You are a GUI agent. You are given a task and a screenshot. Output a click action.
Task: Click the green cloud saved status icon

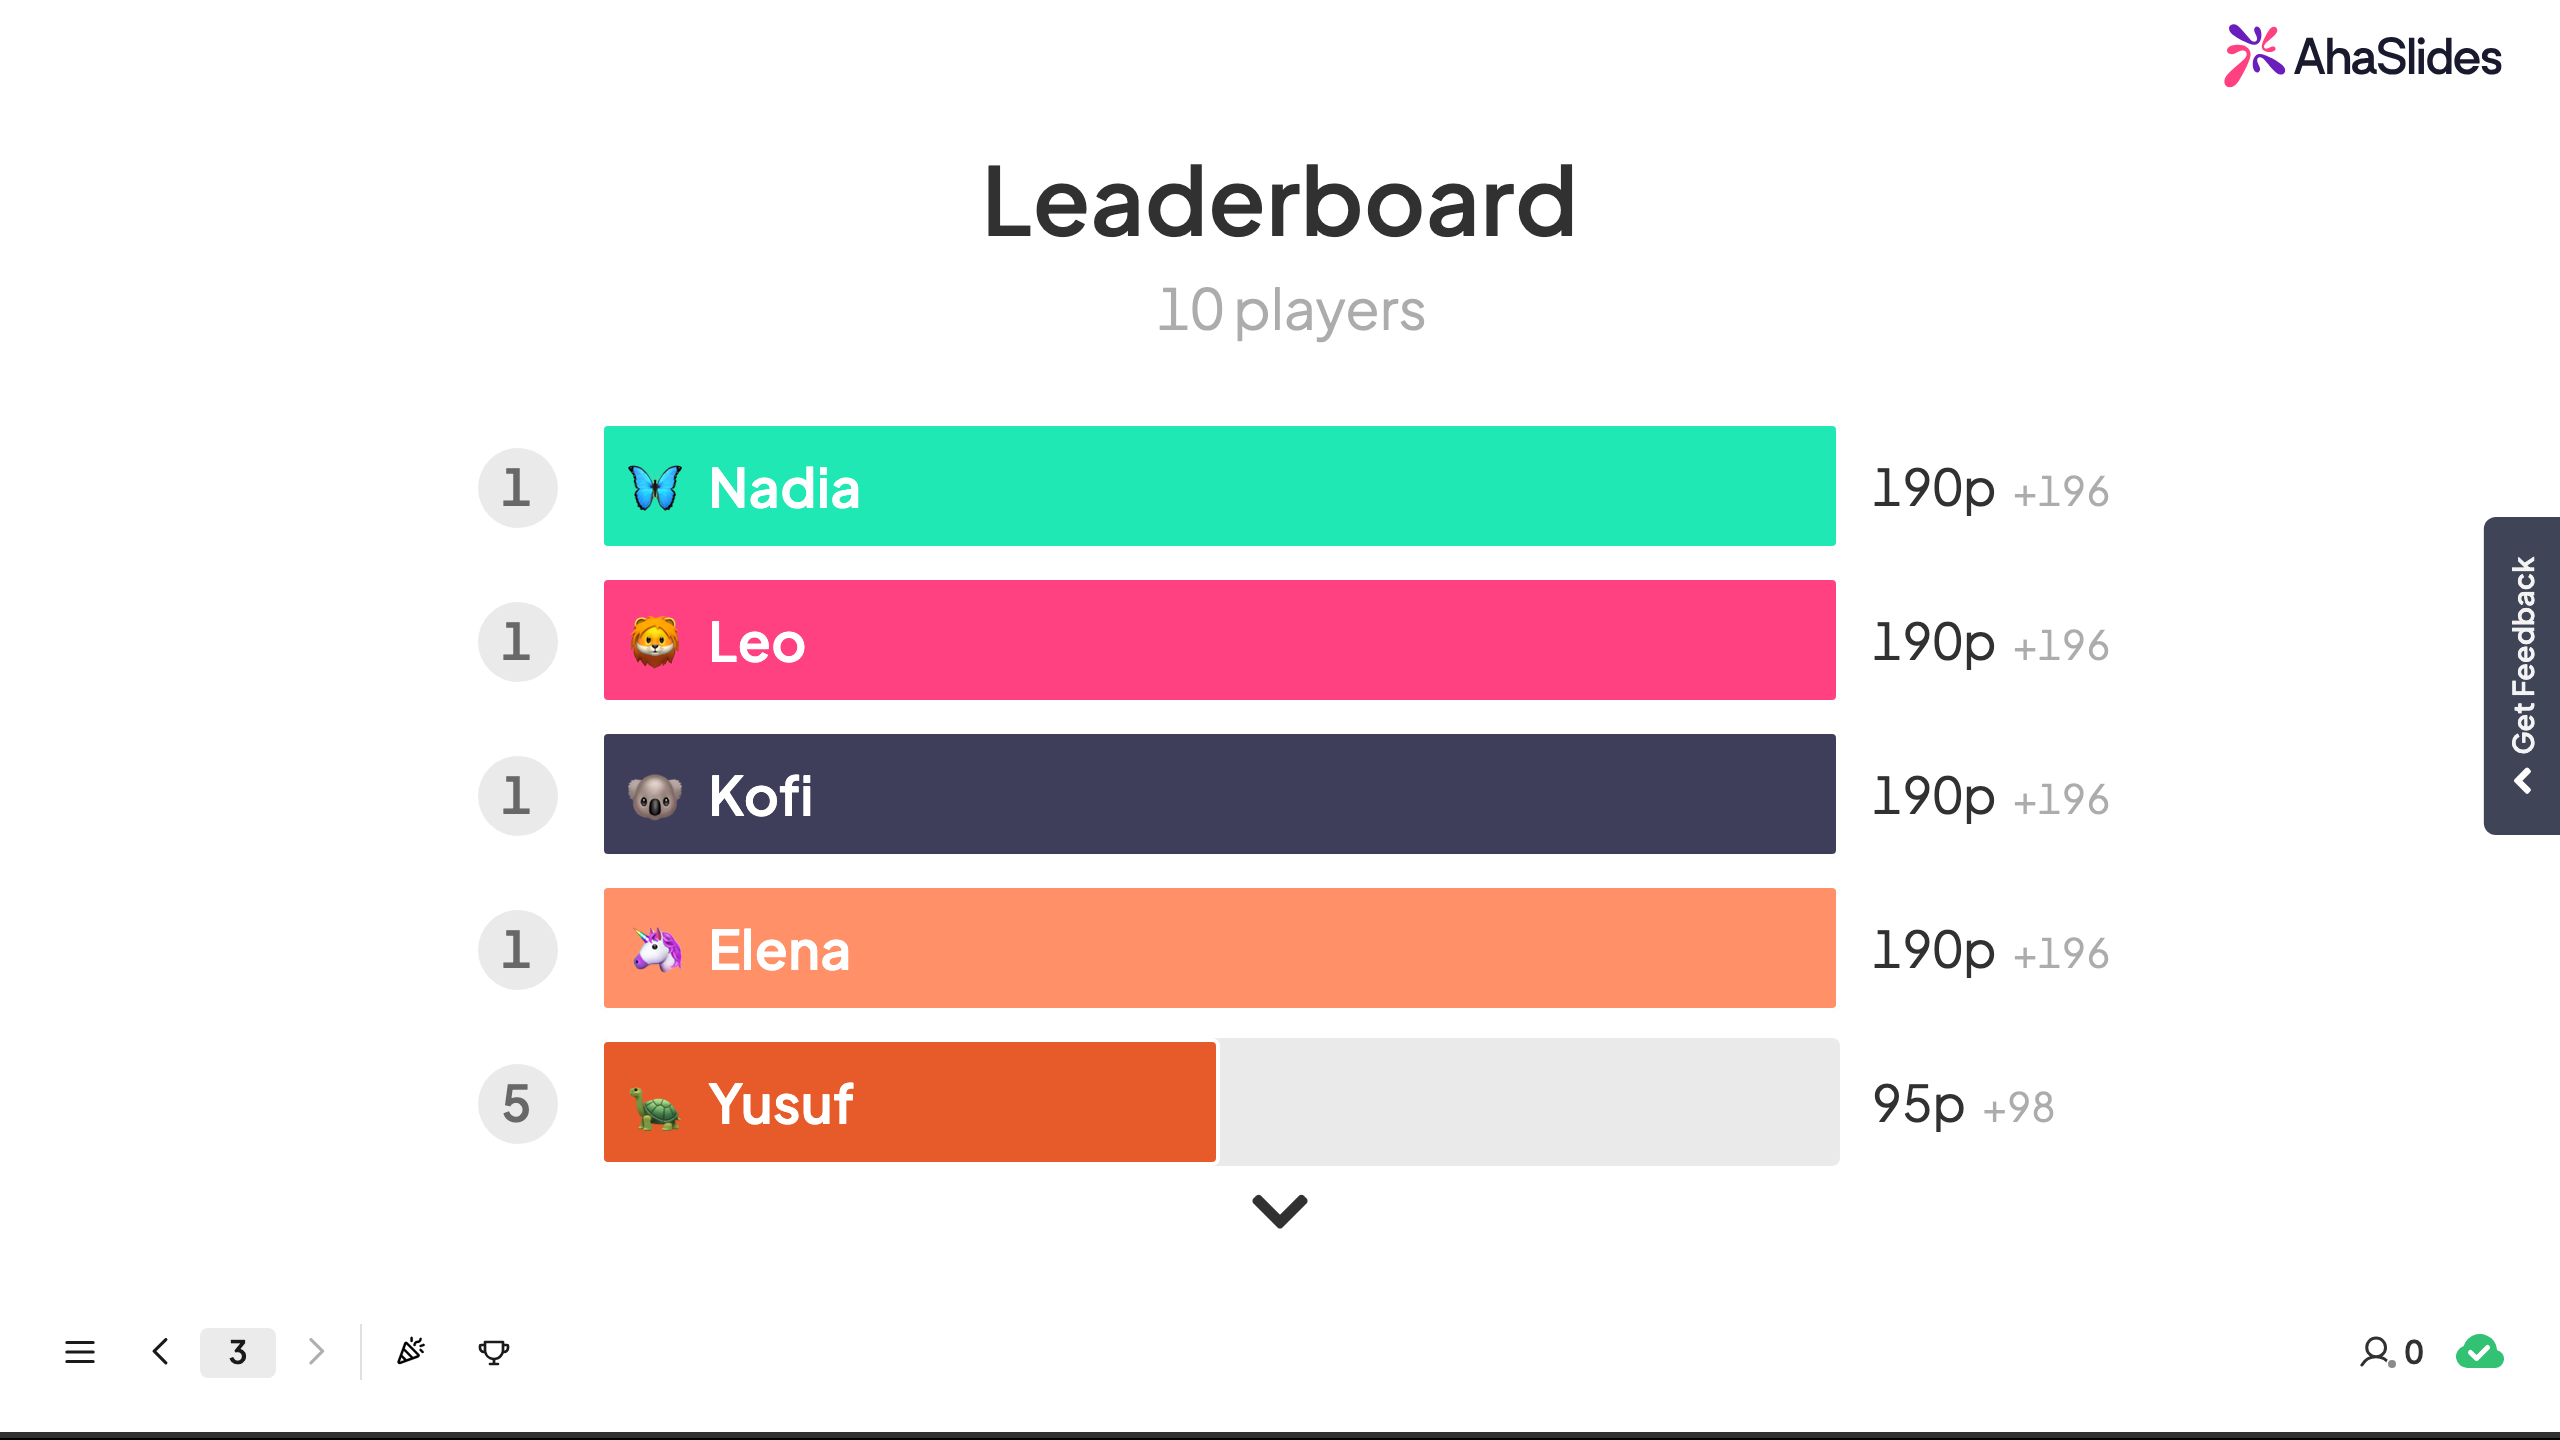click(2480, 1352)
